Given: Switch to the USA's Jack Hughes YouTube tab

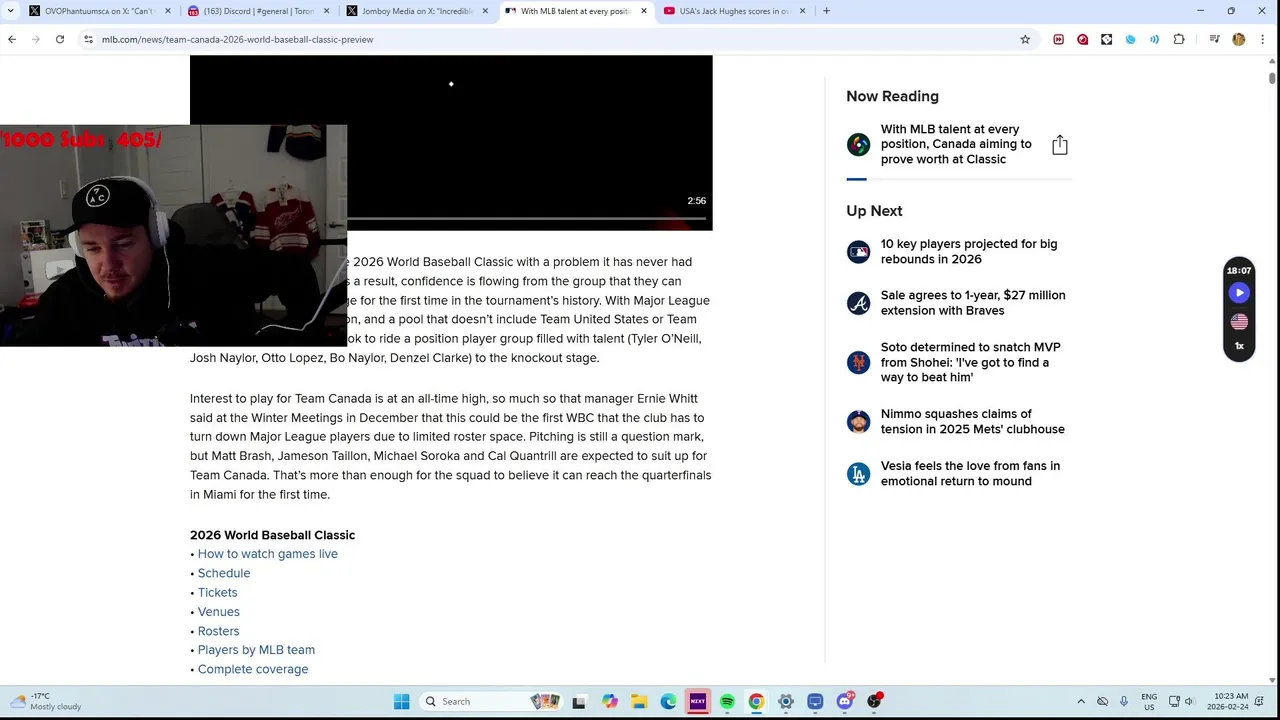Looking at the screenshot, I should (733, 11).
